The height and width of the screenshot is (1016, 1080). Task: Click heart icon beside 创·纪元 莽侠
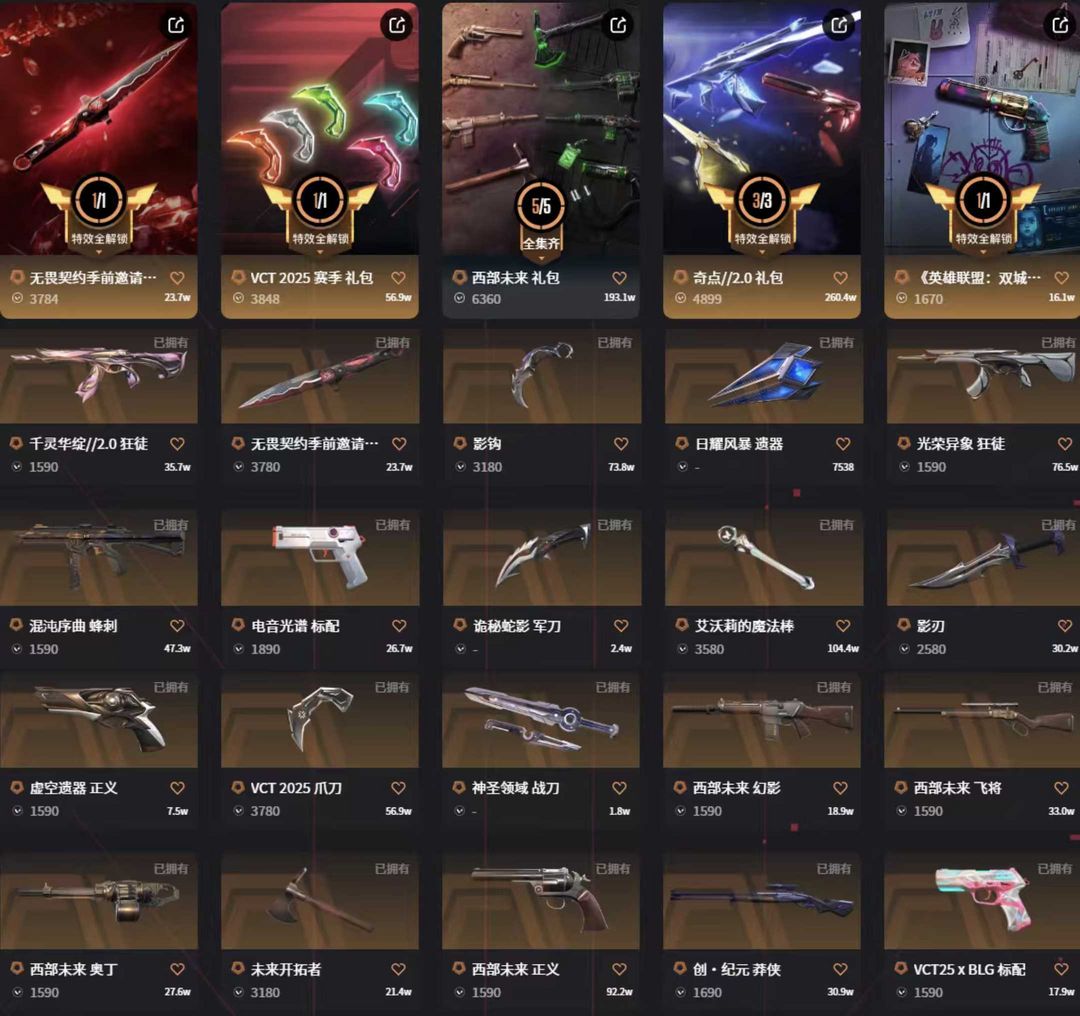[840, 969]
